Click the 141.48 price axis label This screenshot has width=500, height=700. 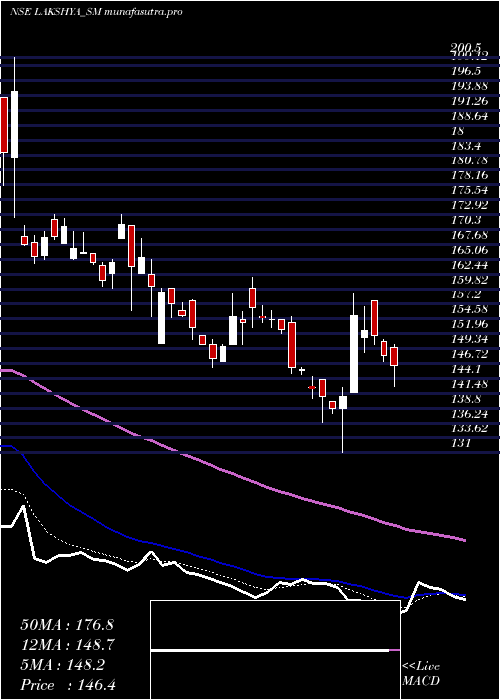pyautogui.click(x=470, y=384)
